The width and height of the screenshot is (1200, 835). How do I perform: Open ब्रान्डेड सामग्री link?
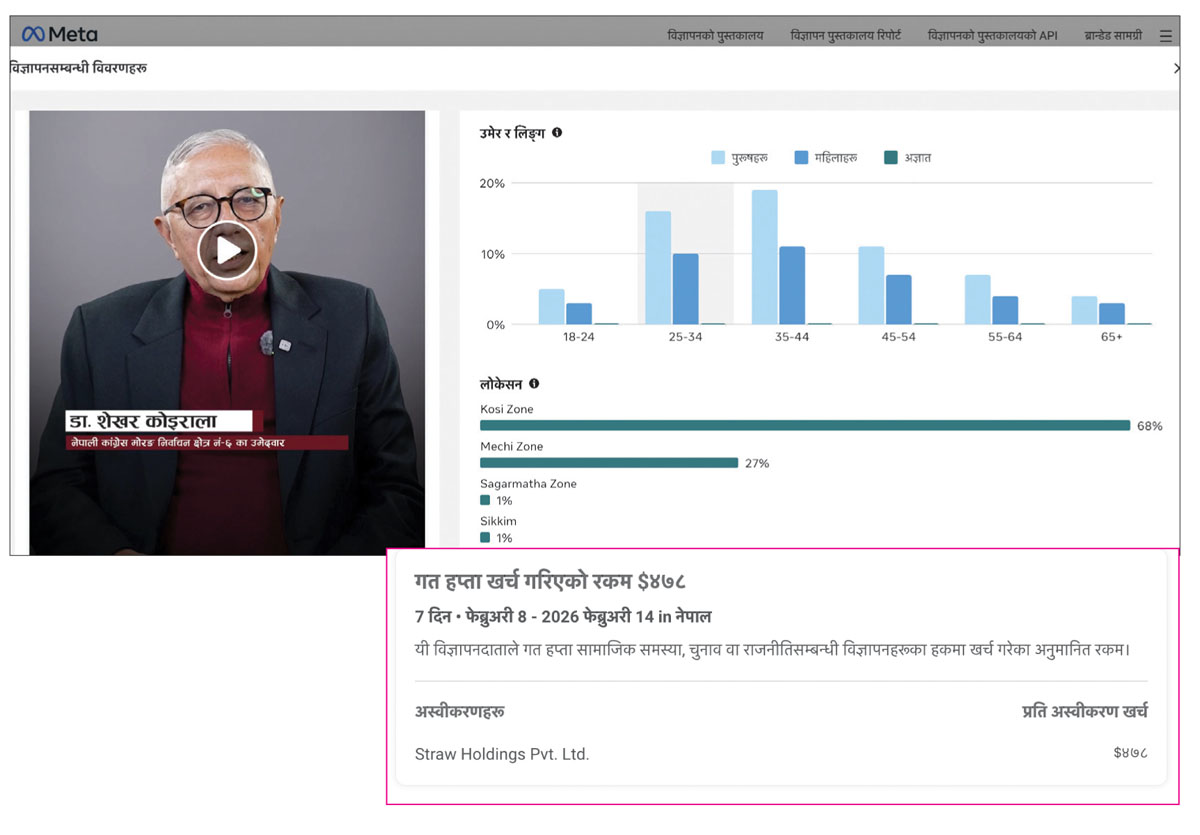[1113, 36]
